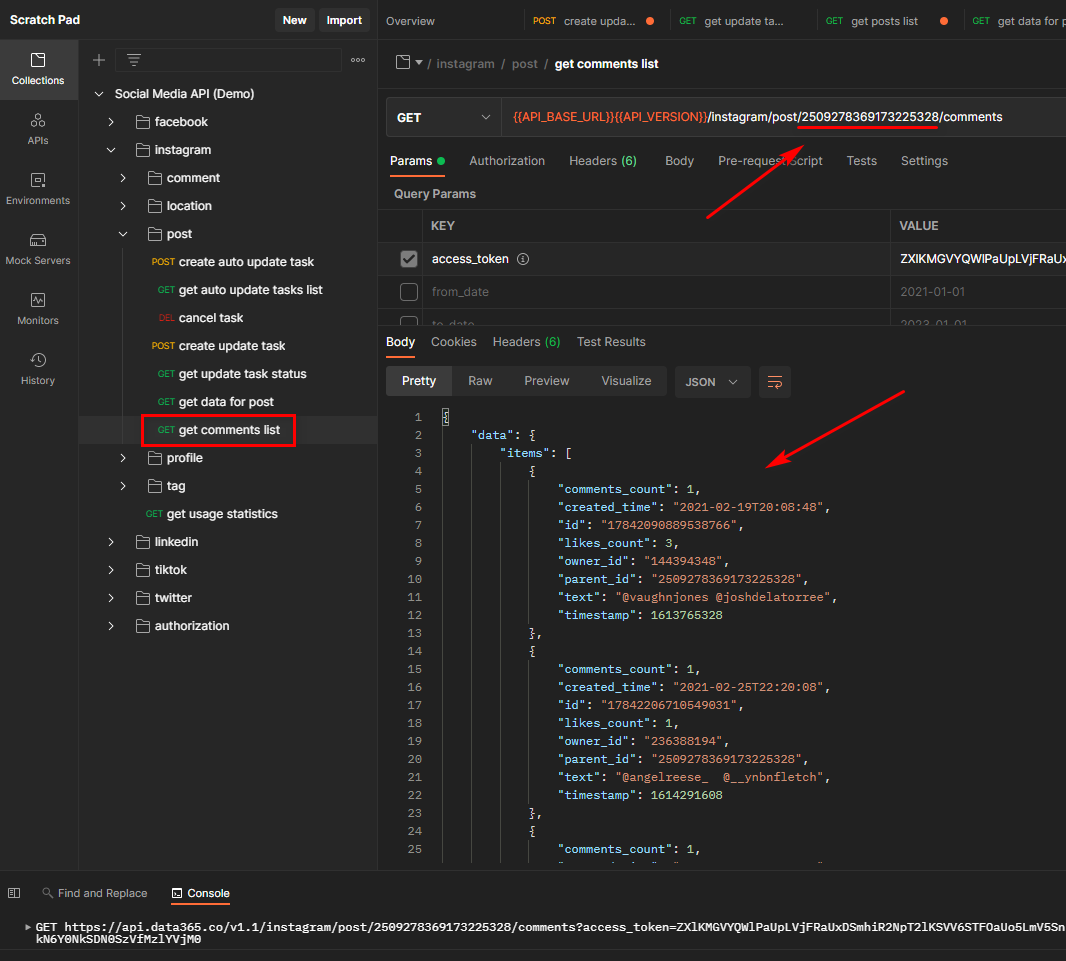Expand the tag folder
The width and height of the screenshot is (1066, 961).
123,486
